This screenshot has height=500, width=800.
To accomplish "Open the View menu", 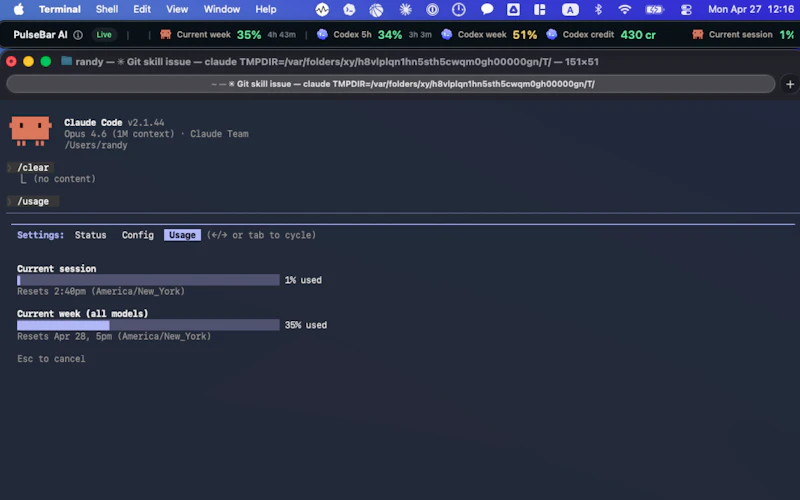I will [x=177, y=9].
